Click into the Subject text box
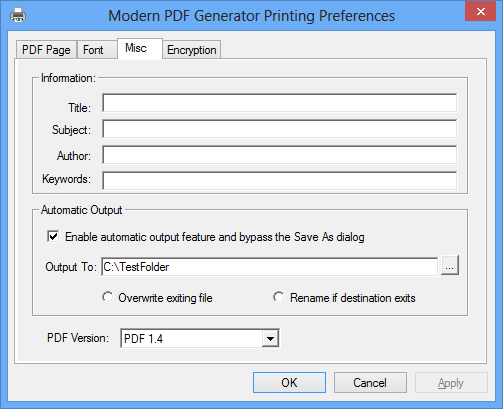The image size is (503, 409). pyautogui.click(x=279, y=129)
